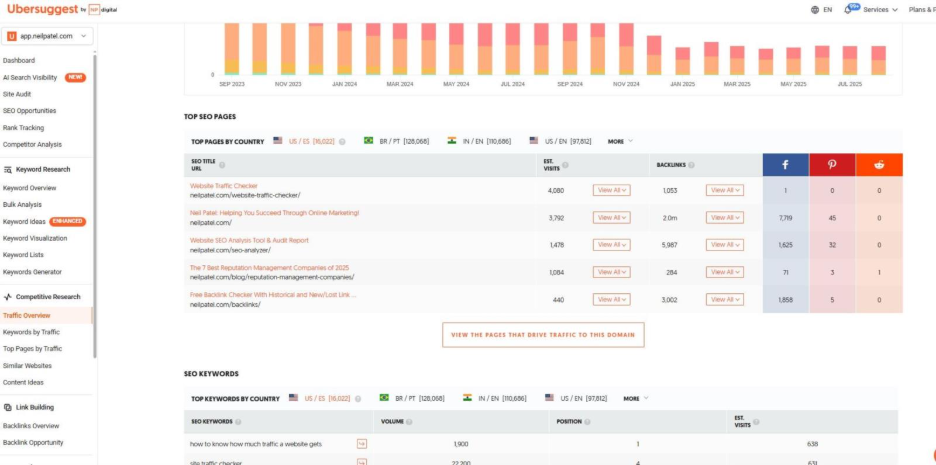Open backlinks View All for Free Backlink Checker row
Screen dimensions: 936x465
pyautogui.click(x=725, y=300)
